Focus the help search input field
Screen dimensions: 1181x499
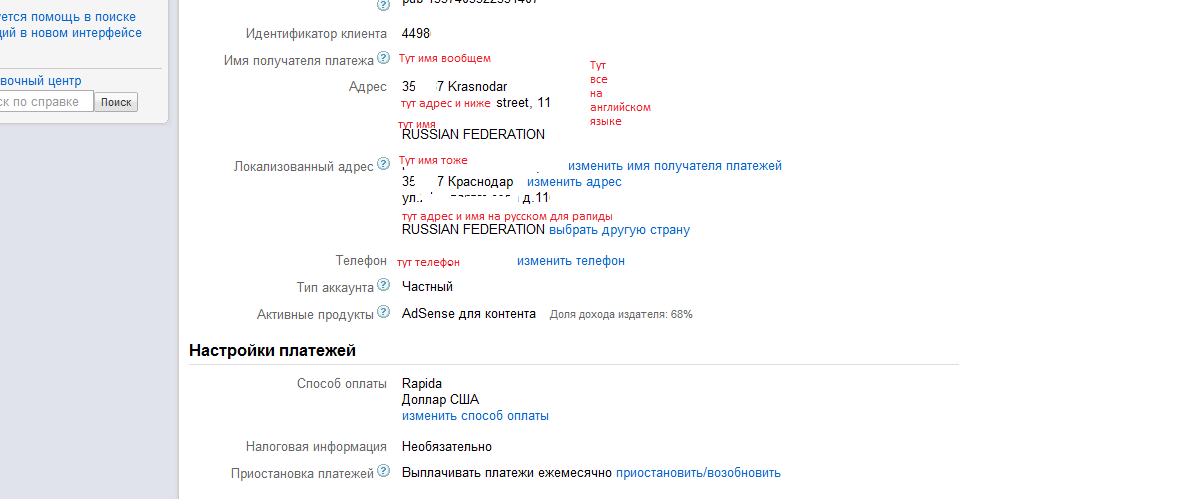coord(45,102)
